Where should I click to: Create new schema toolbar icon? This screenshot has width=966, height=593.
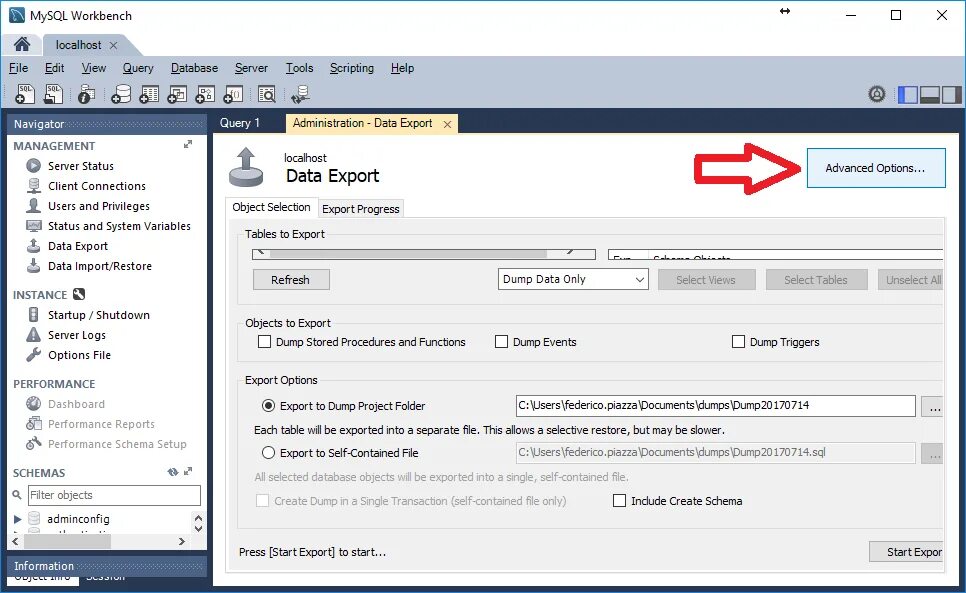[121, 94]
